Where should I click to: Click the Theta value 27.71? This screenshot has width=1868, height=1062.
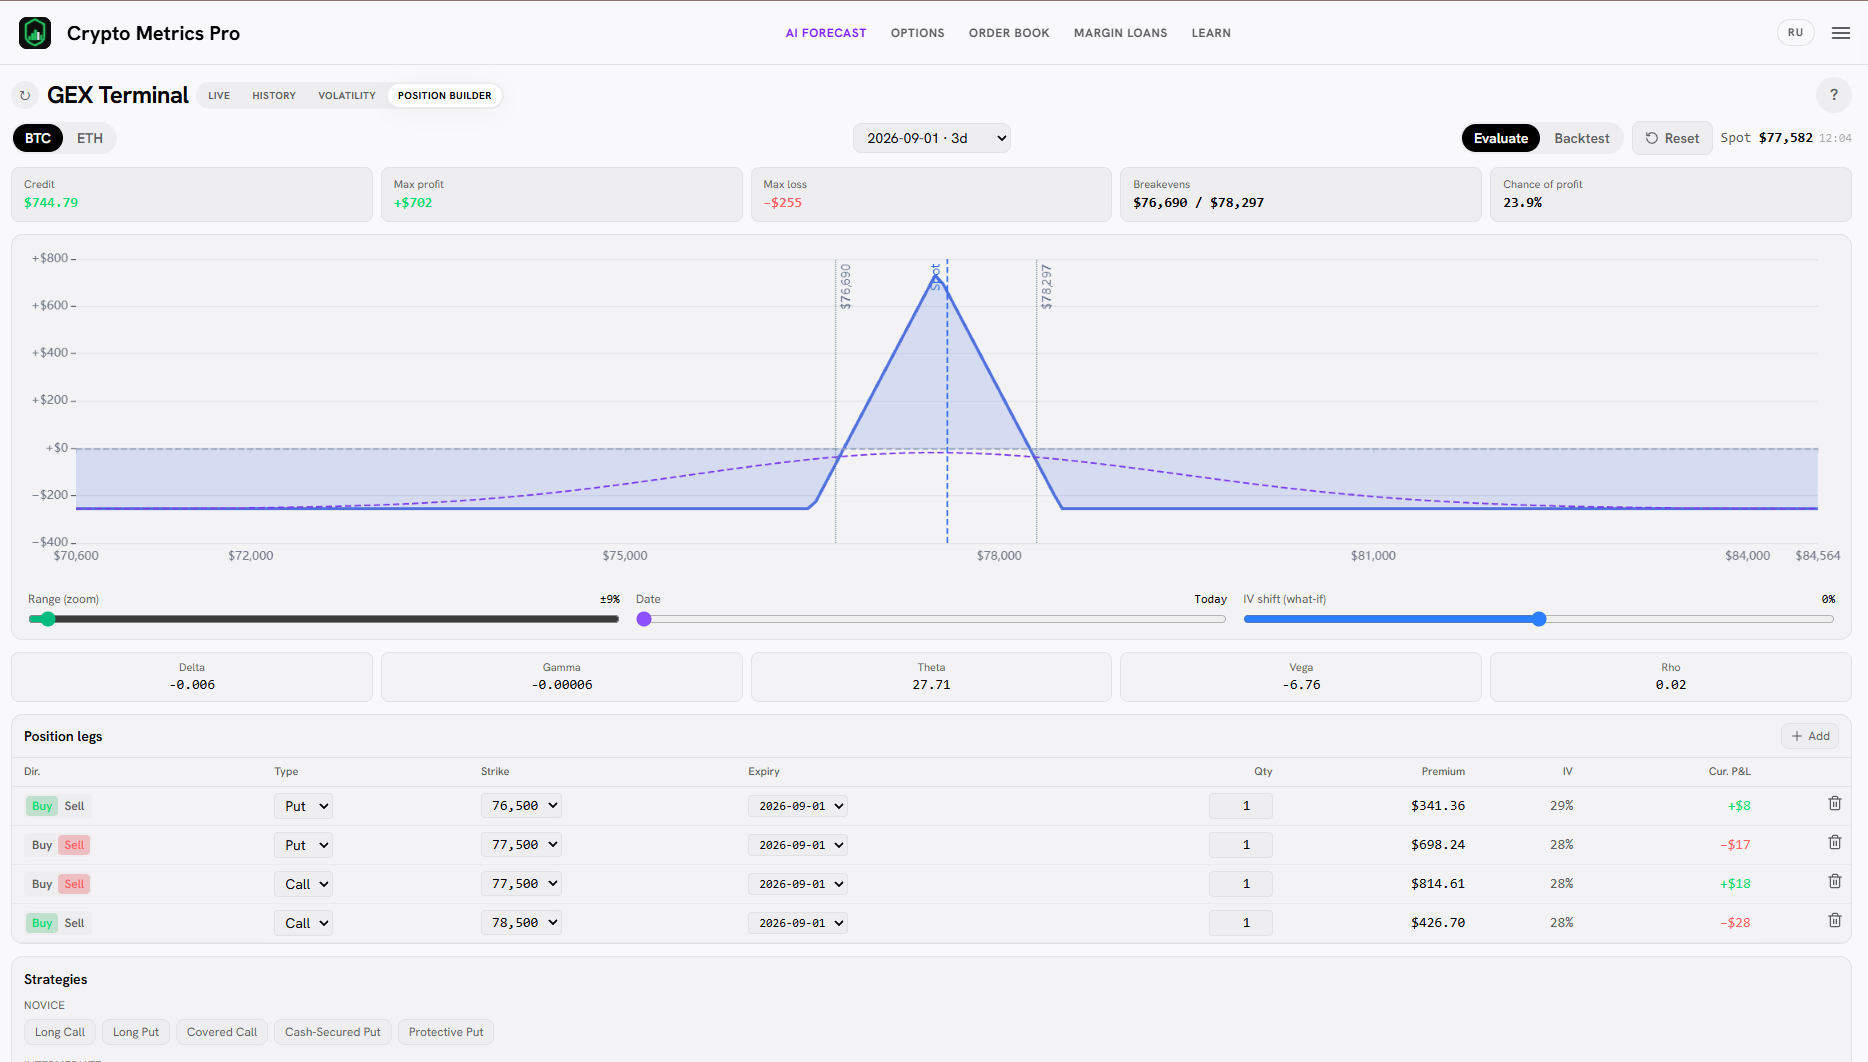[x=931, y=685]
